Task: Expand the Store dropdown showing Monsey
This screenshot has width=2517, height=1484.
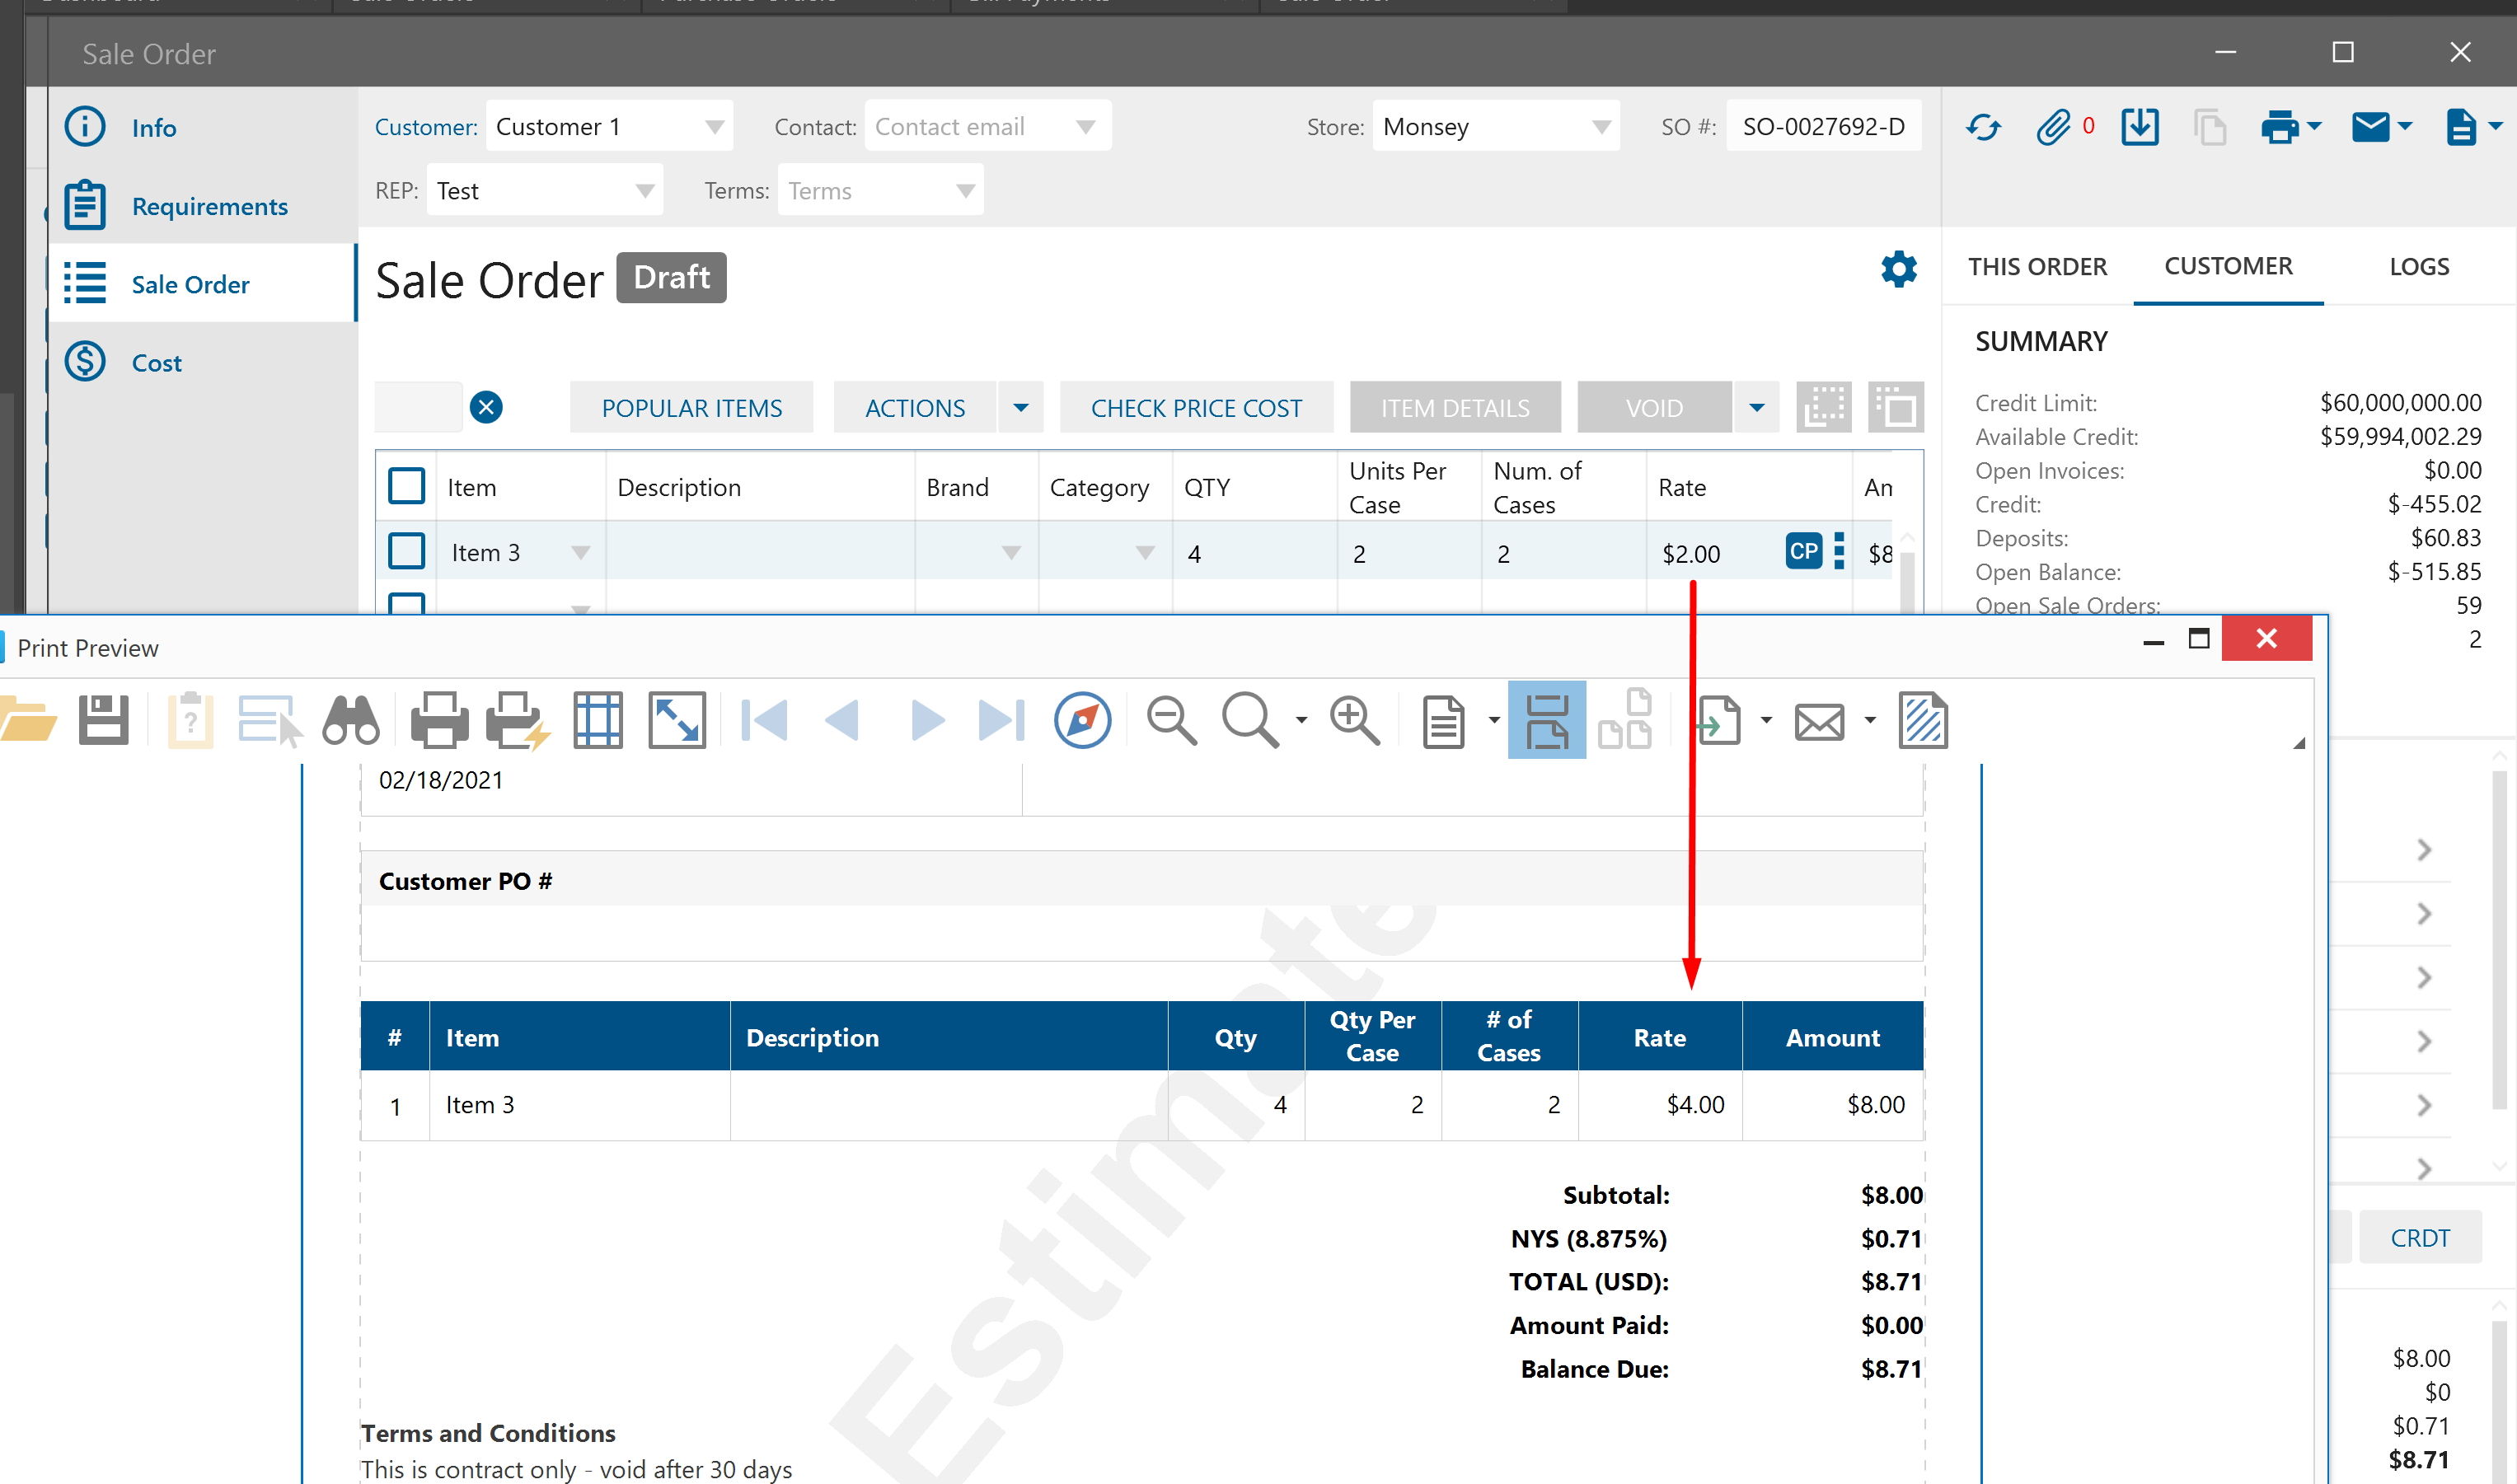Action: click(x=1601, y=127)
